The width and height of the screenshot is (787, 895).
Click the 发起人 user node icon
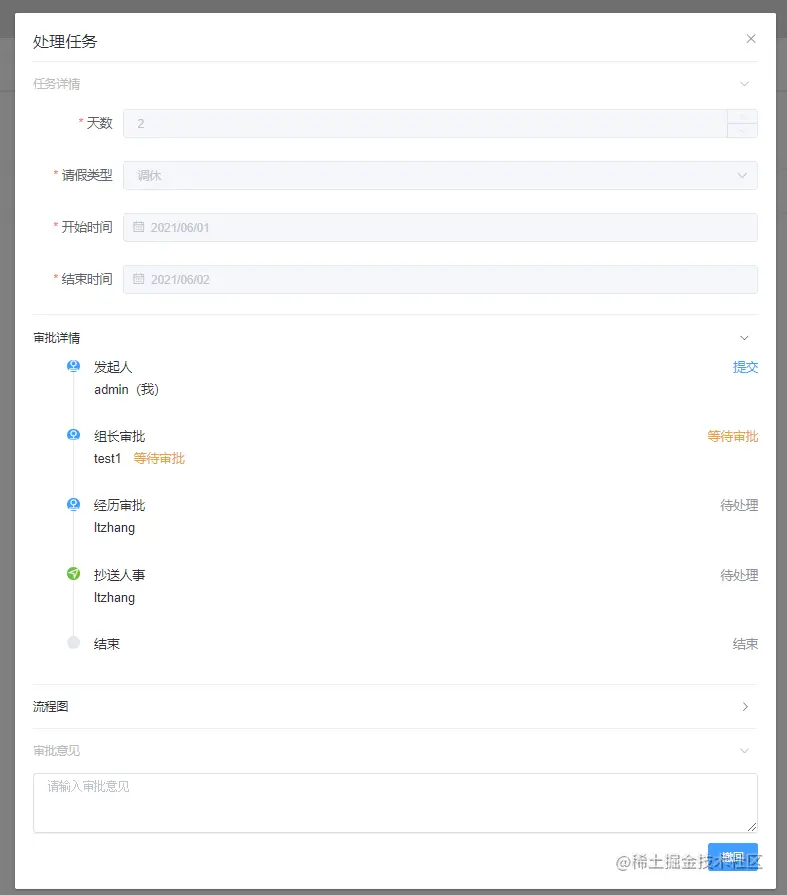74,366
